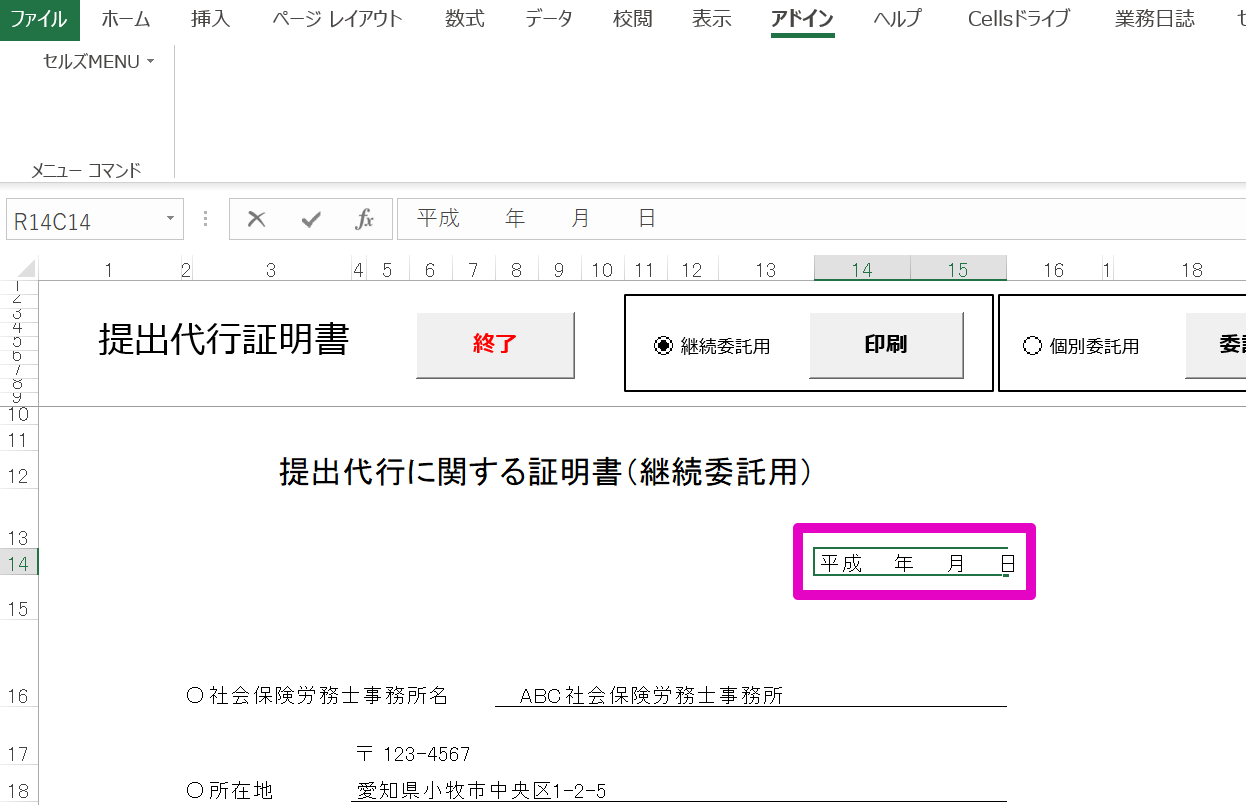Select the column 13 header
The height and width of the screenshot is (805, 1246).
pyautogui.click(x=766, y=269)
